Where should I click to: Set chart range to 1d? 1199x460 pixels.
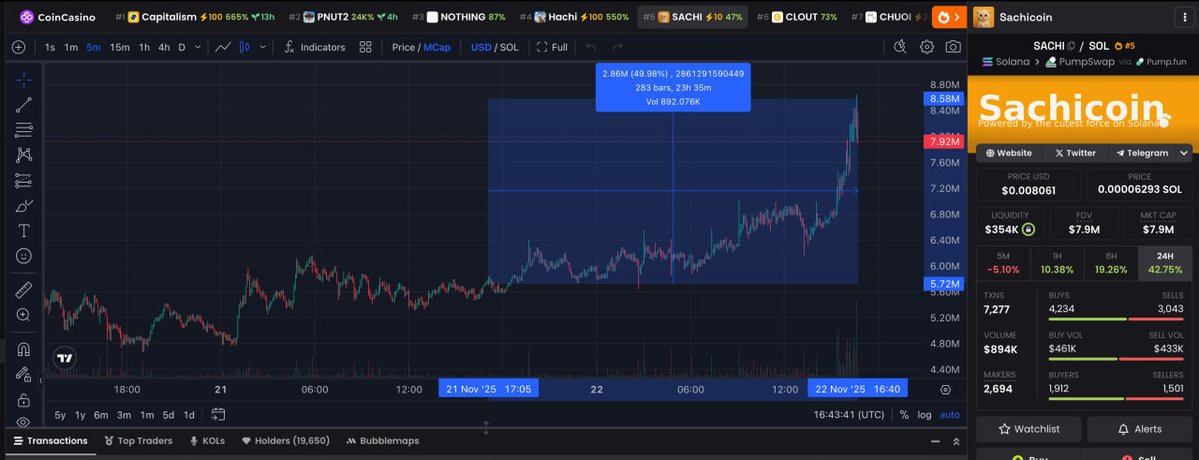click(189, 415)
